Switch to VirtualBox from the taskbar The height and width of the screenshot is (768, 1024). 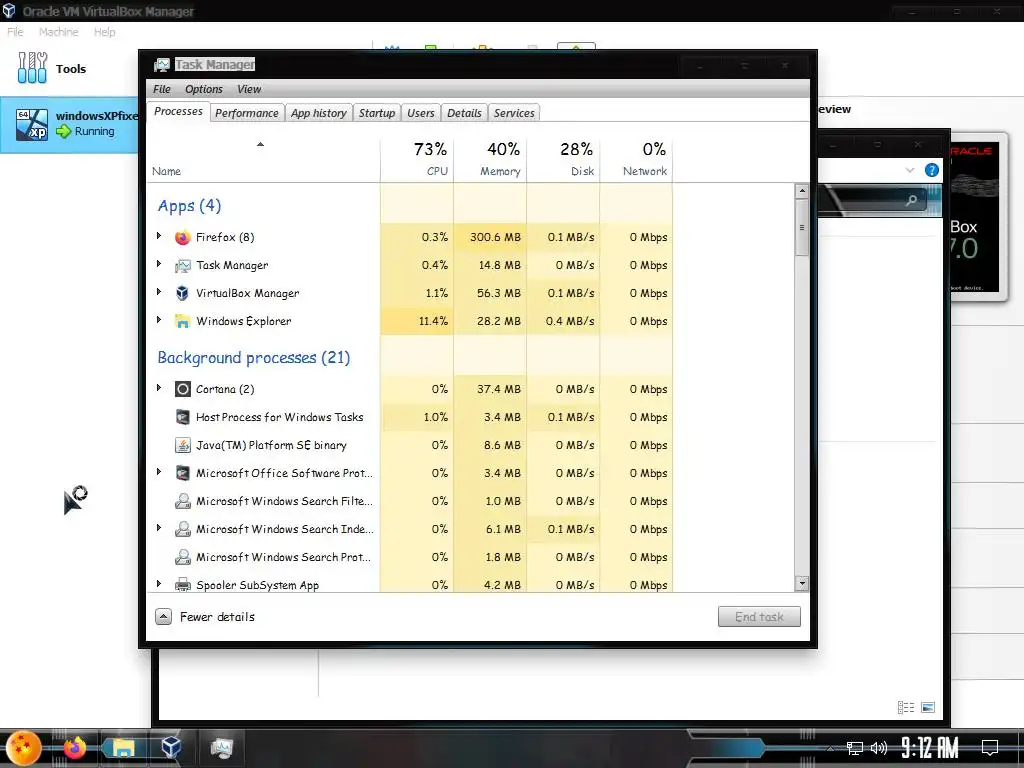pyautogui.click(x=171, y=748)
